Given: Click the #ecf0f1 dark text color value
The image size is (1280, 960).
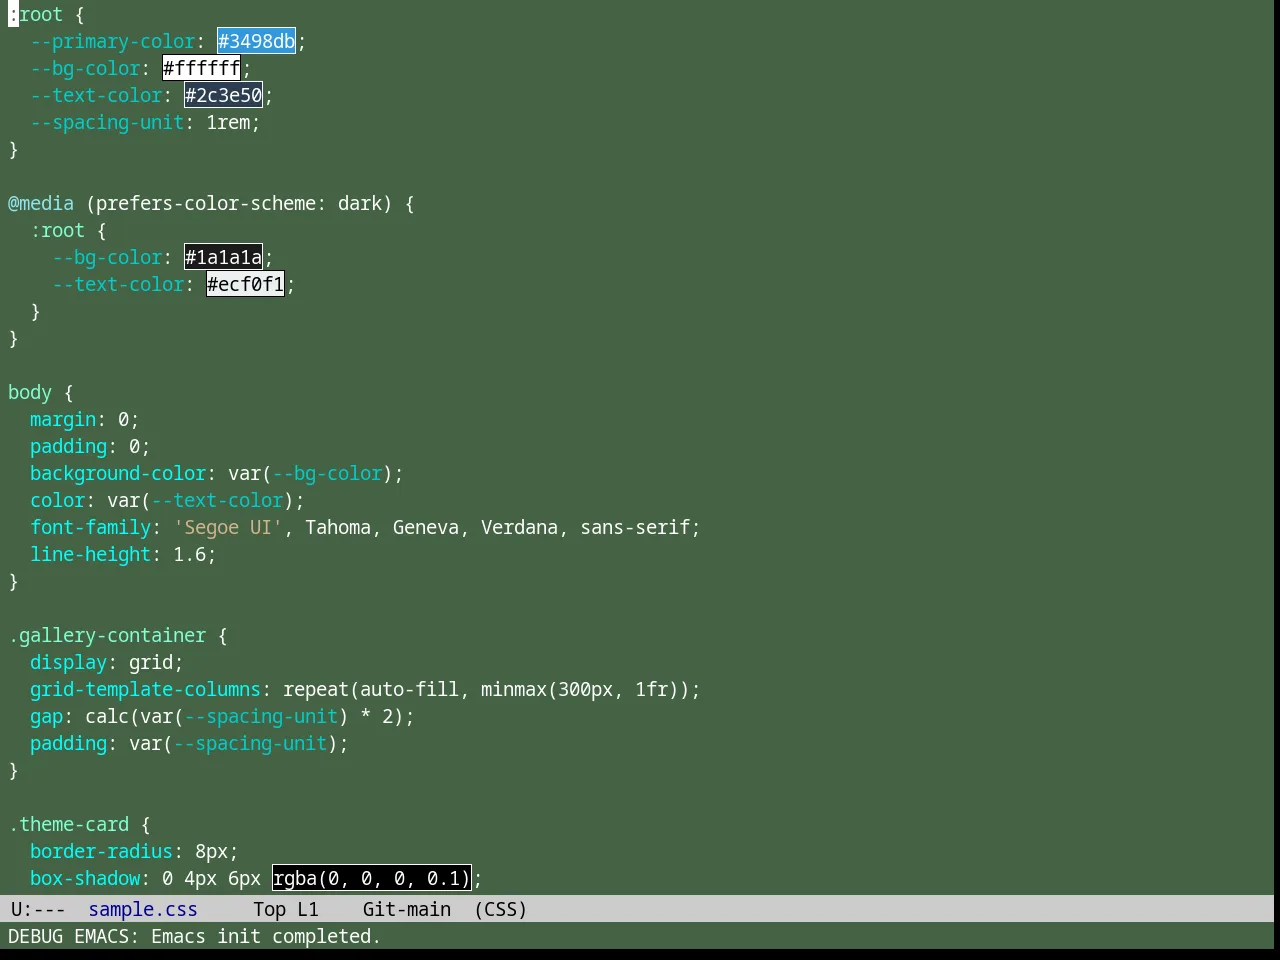Looking at the screenshot, I should 245,284.
